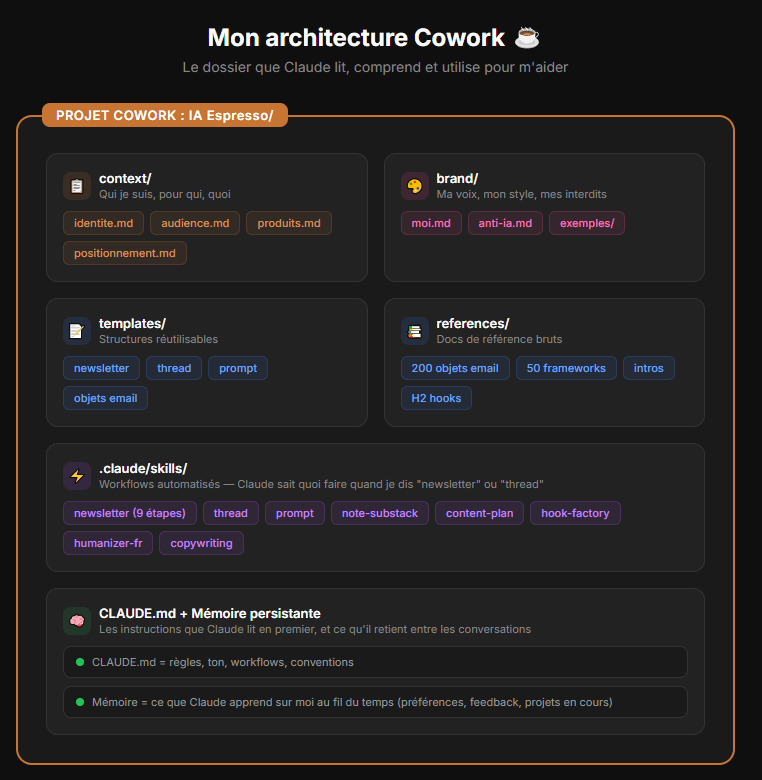
Task: Click the books icon beside references/
Action: point(414,331)
